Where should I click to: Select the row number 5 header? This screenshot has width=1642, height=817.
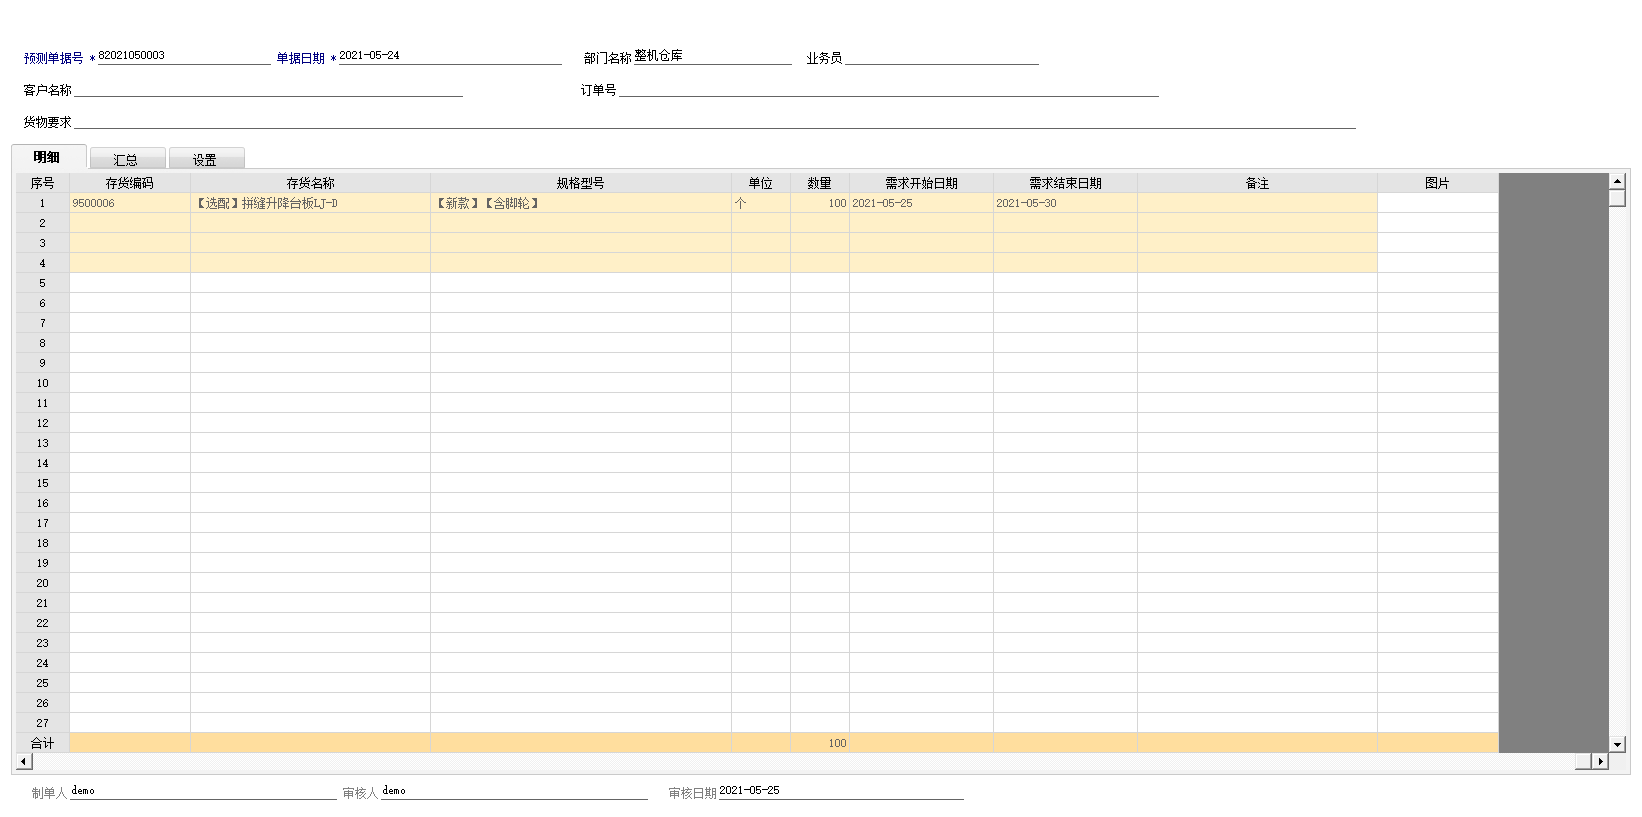[43, 283]
